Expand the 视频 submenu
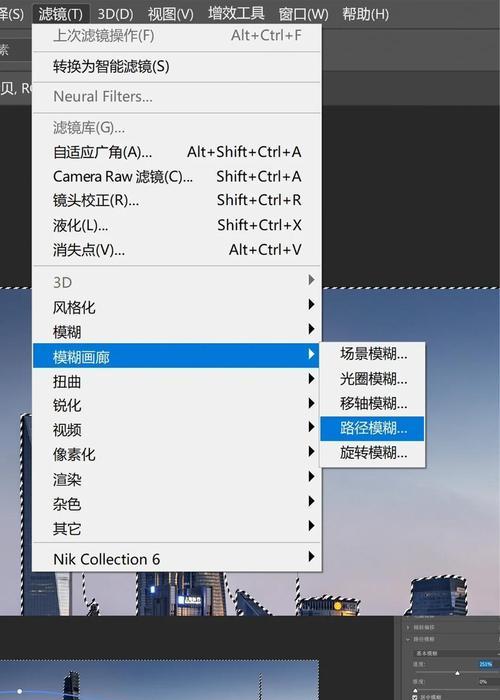The height and width of the screenshot is (700, 500). click(x=177, y=429)
